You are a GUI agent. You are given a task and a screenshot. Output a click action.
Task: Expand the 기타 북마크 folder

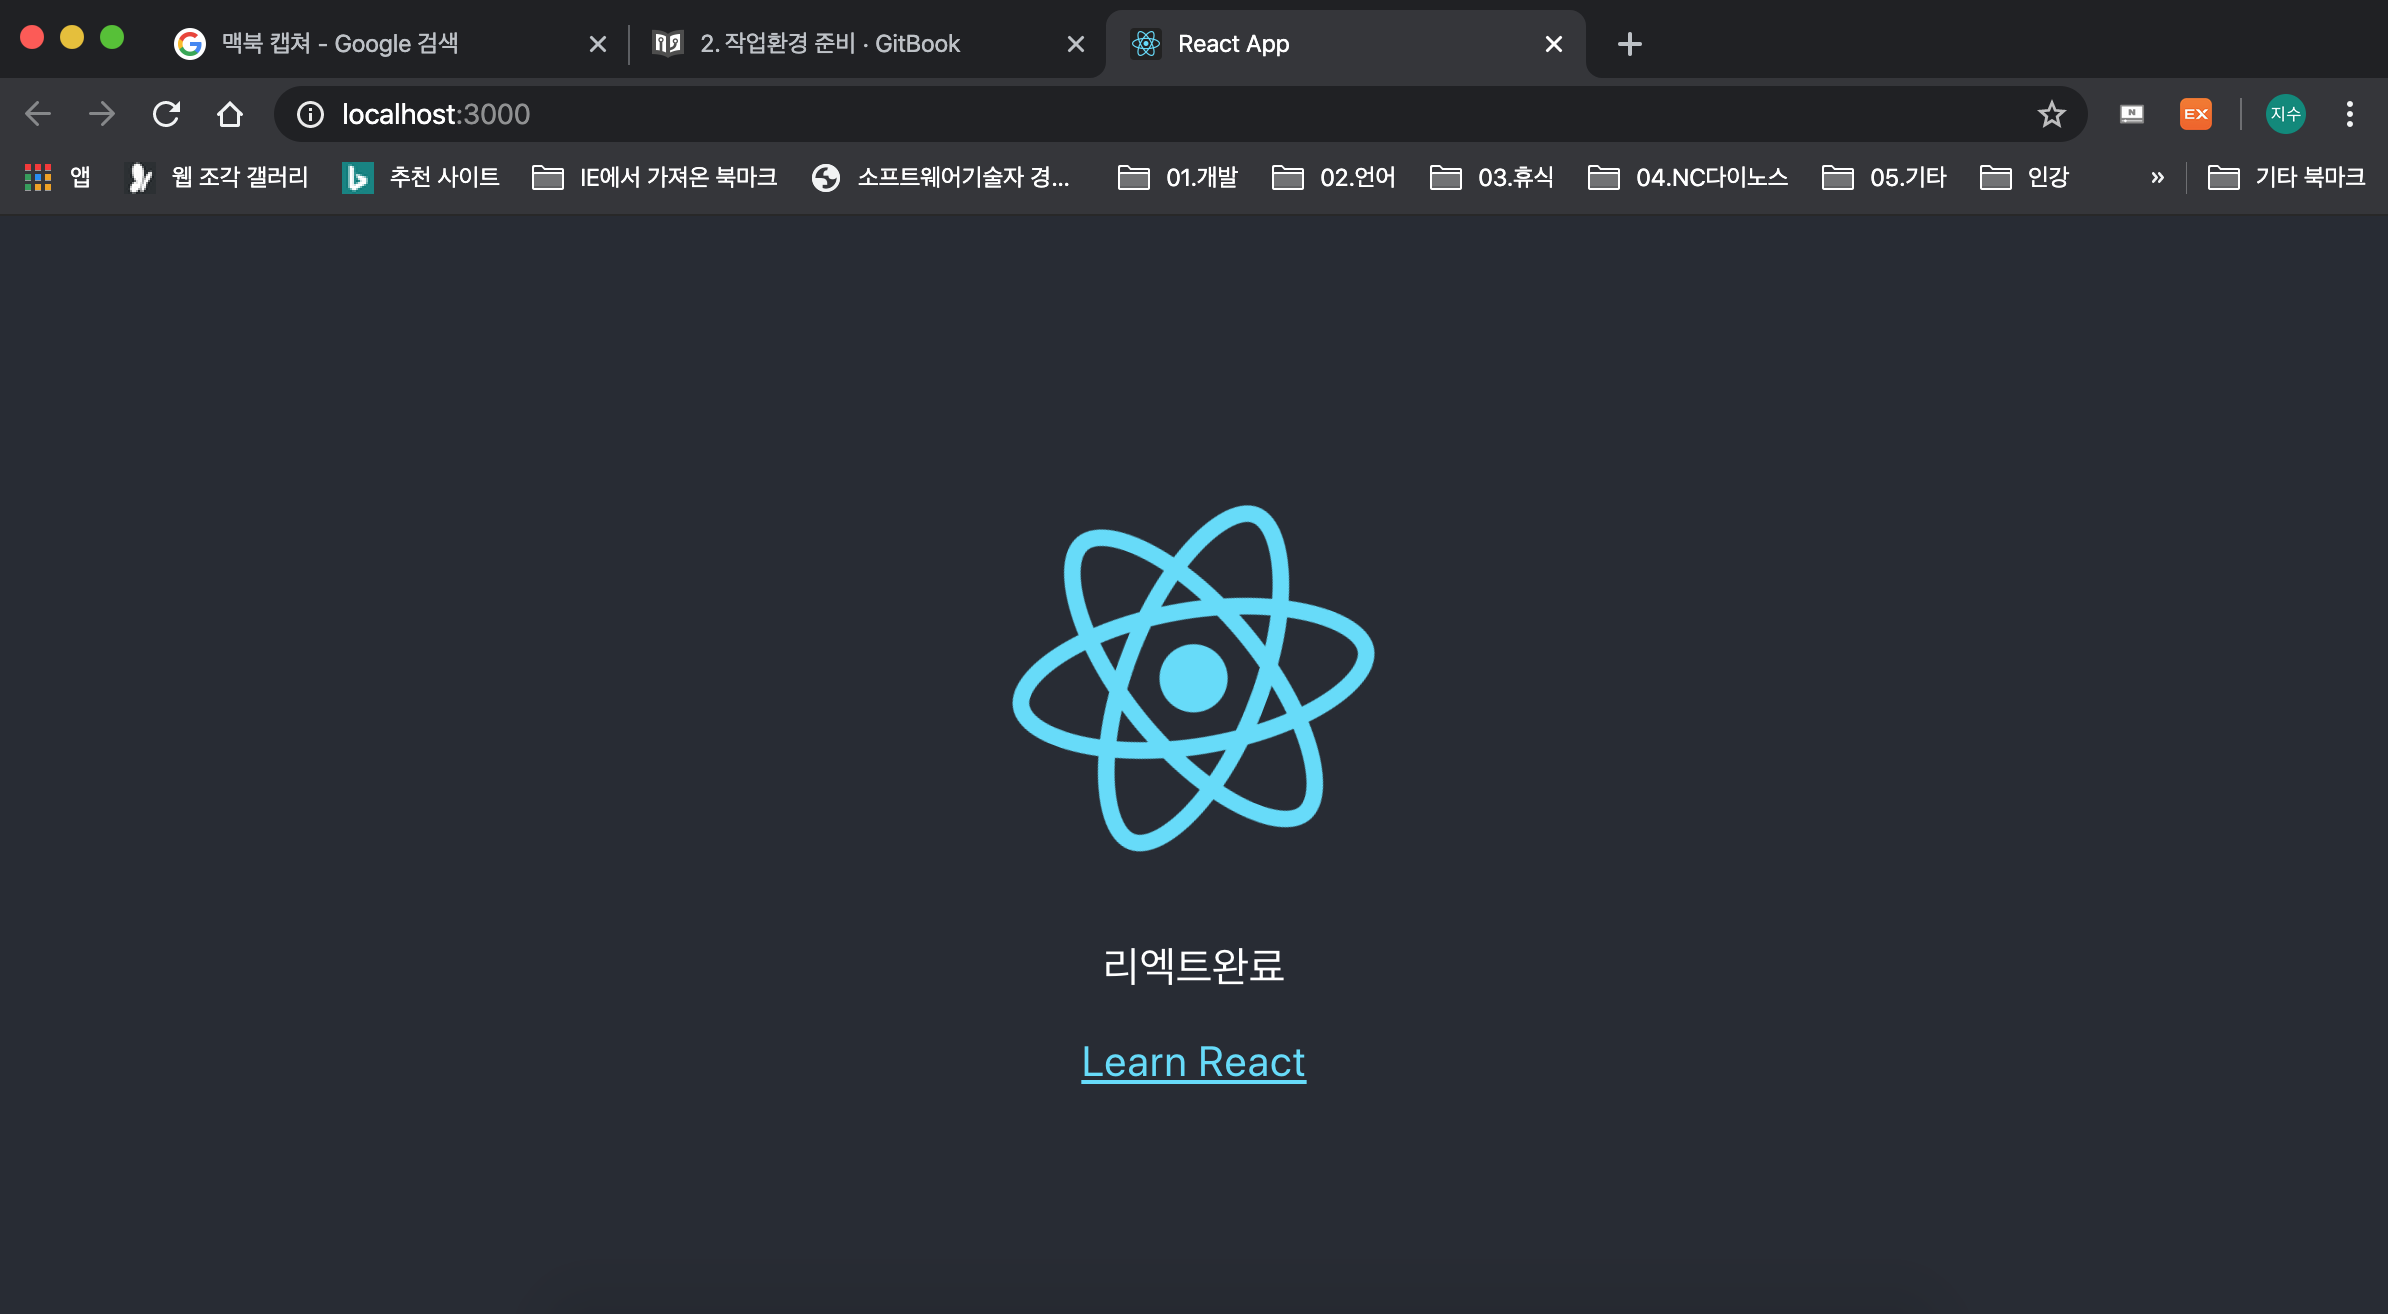2286,177
